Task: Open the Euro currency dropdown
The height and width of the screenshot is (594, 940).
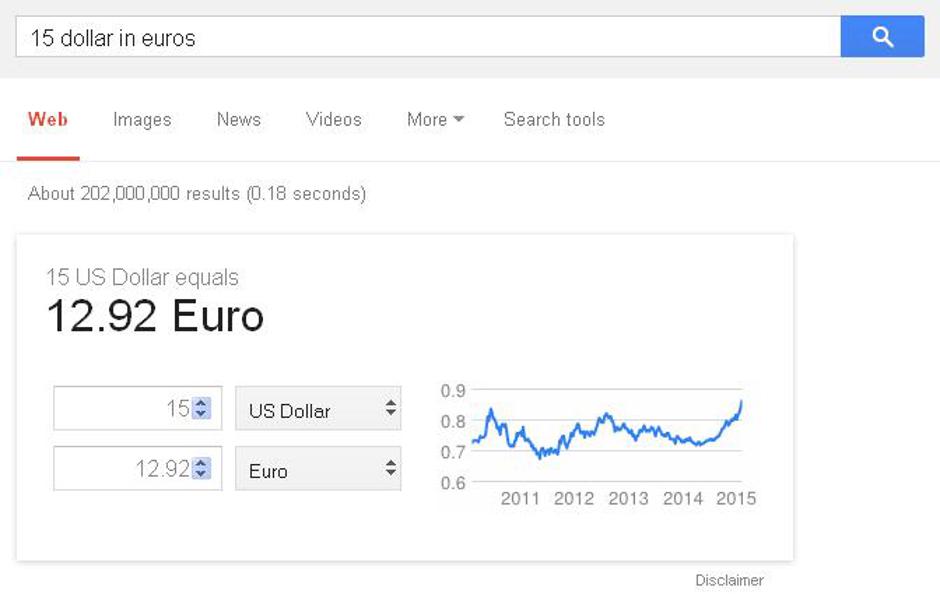Action: [x=318, y=469]
